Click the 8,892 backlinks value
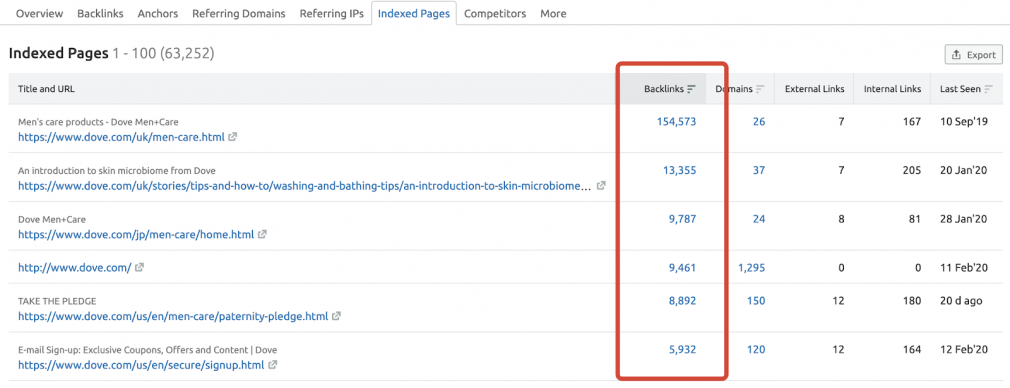 [682, 300]
